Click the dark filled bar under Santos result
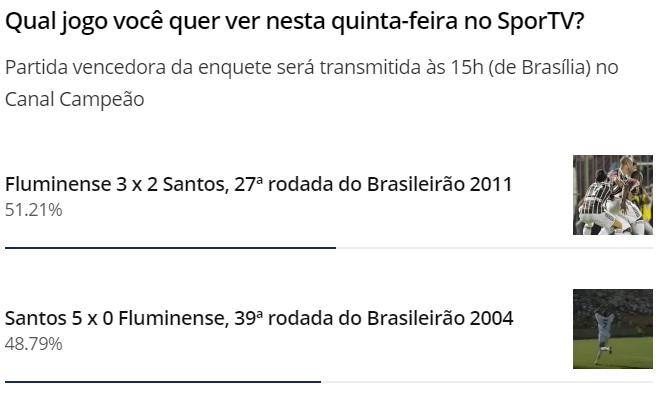The height and width of the screenshot is (403, 670). click(163, 382)
